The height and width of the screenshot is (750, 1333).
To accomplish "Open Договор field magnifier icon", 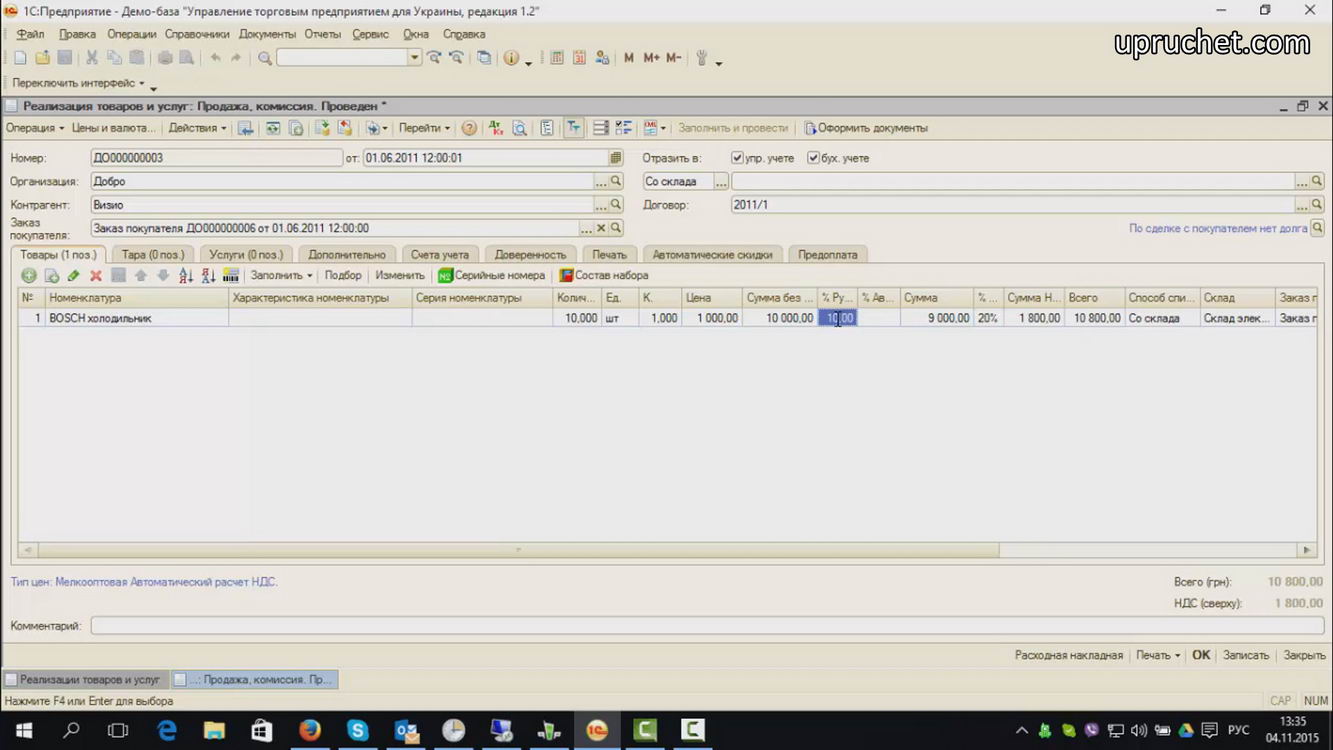I will [1317, 204].
